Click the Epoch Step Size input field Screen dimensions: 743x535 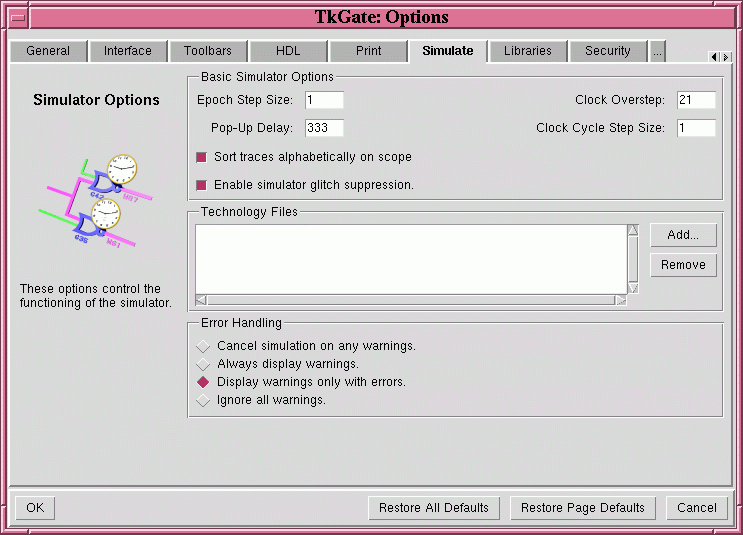point(324,100)
